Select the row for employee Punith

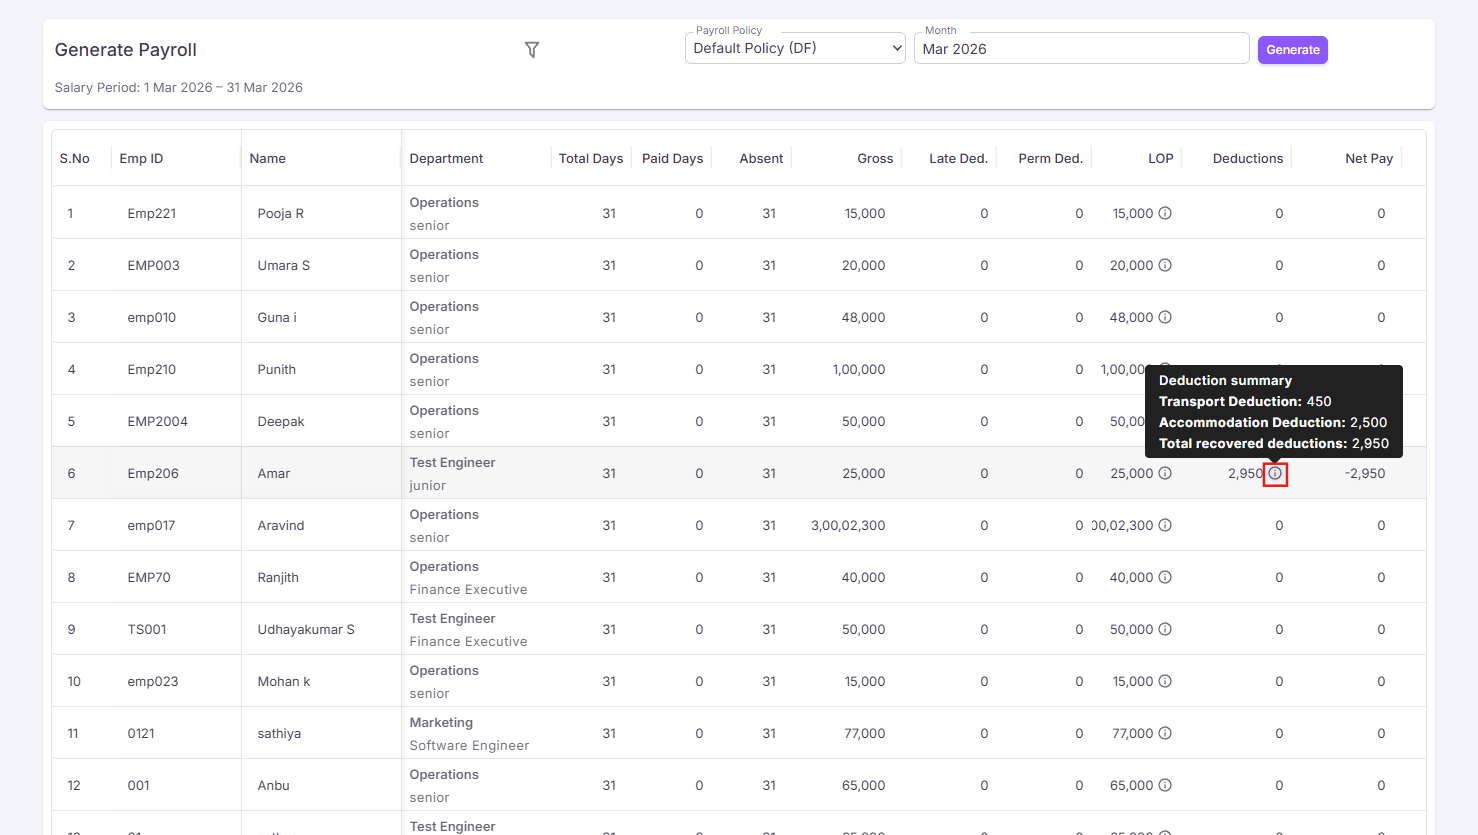tap(739, 369)
